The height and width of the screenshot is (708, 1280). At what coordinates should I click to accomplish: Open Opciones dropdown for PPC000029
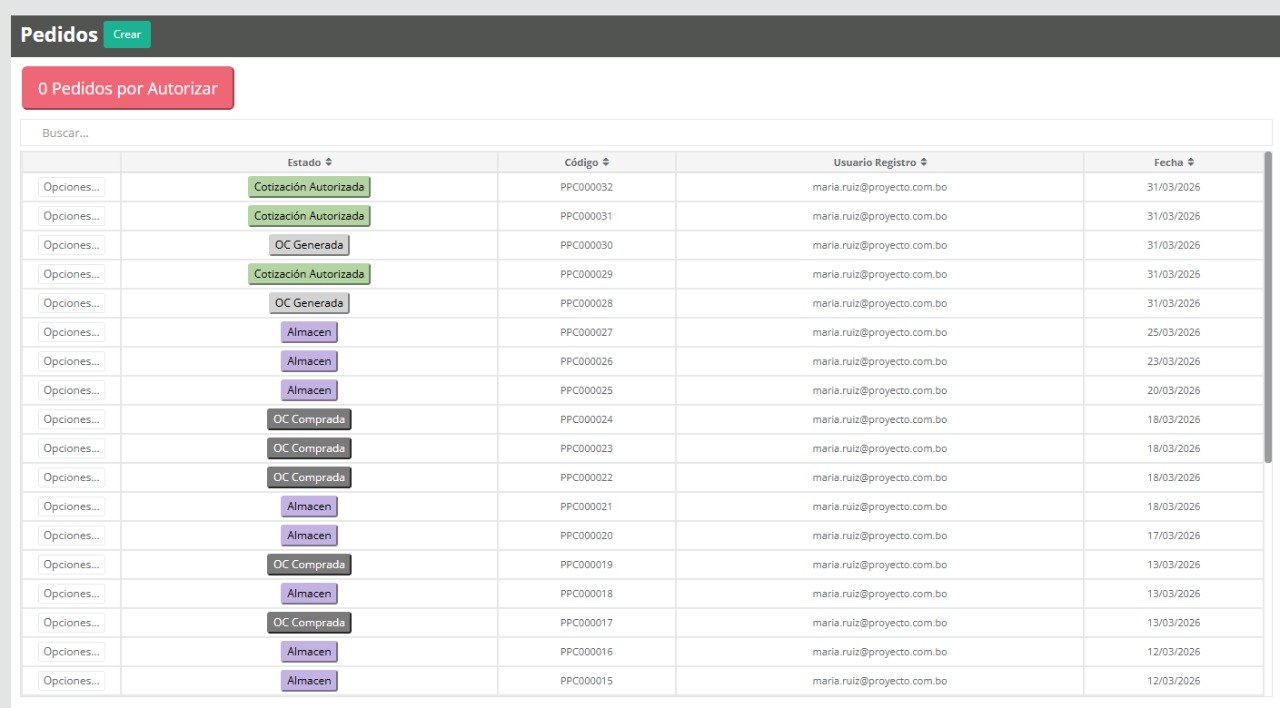71,274
